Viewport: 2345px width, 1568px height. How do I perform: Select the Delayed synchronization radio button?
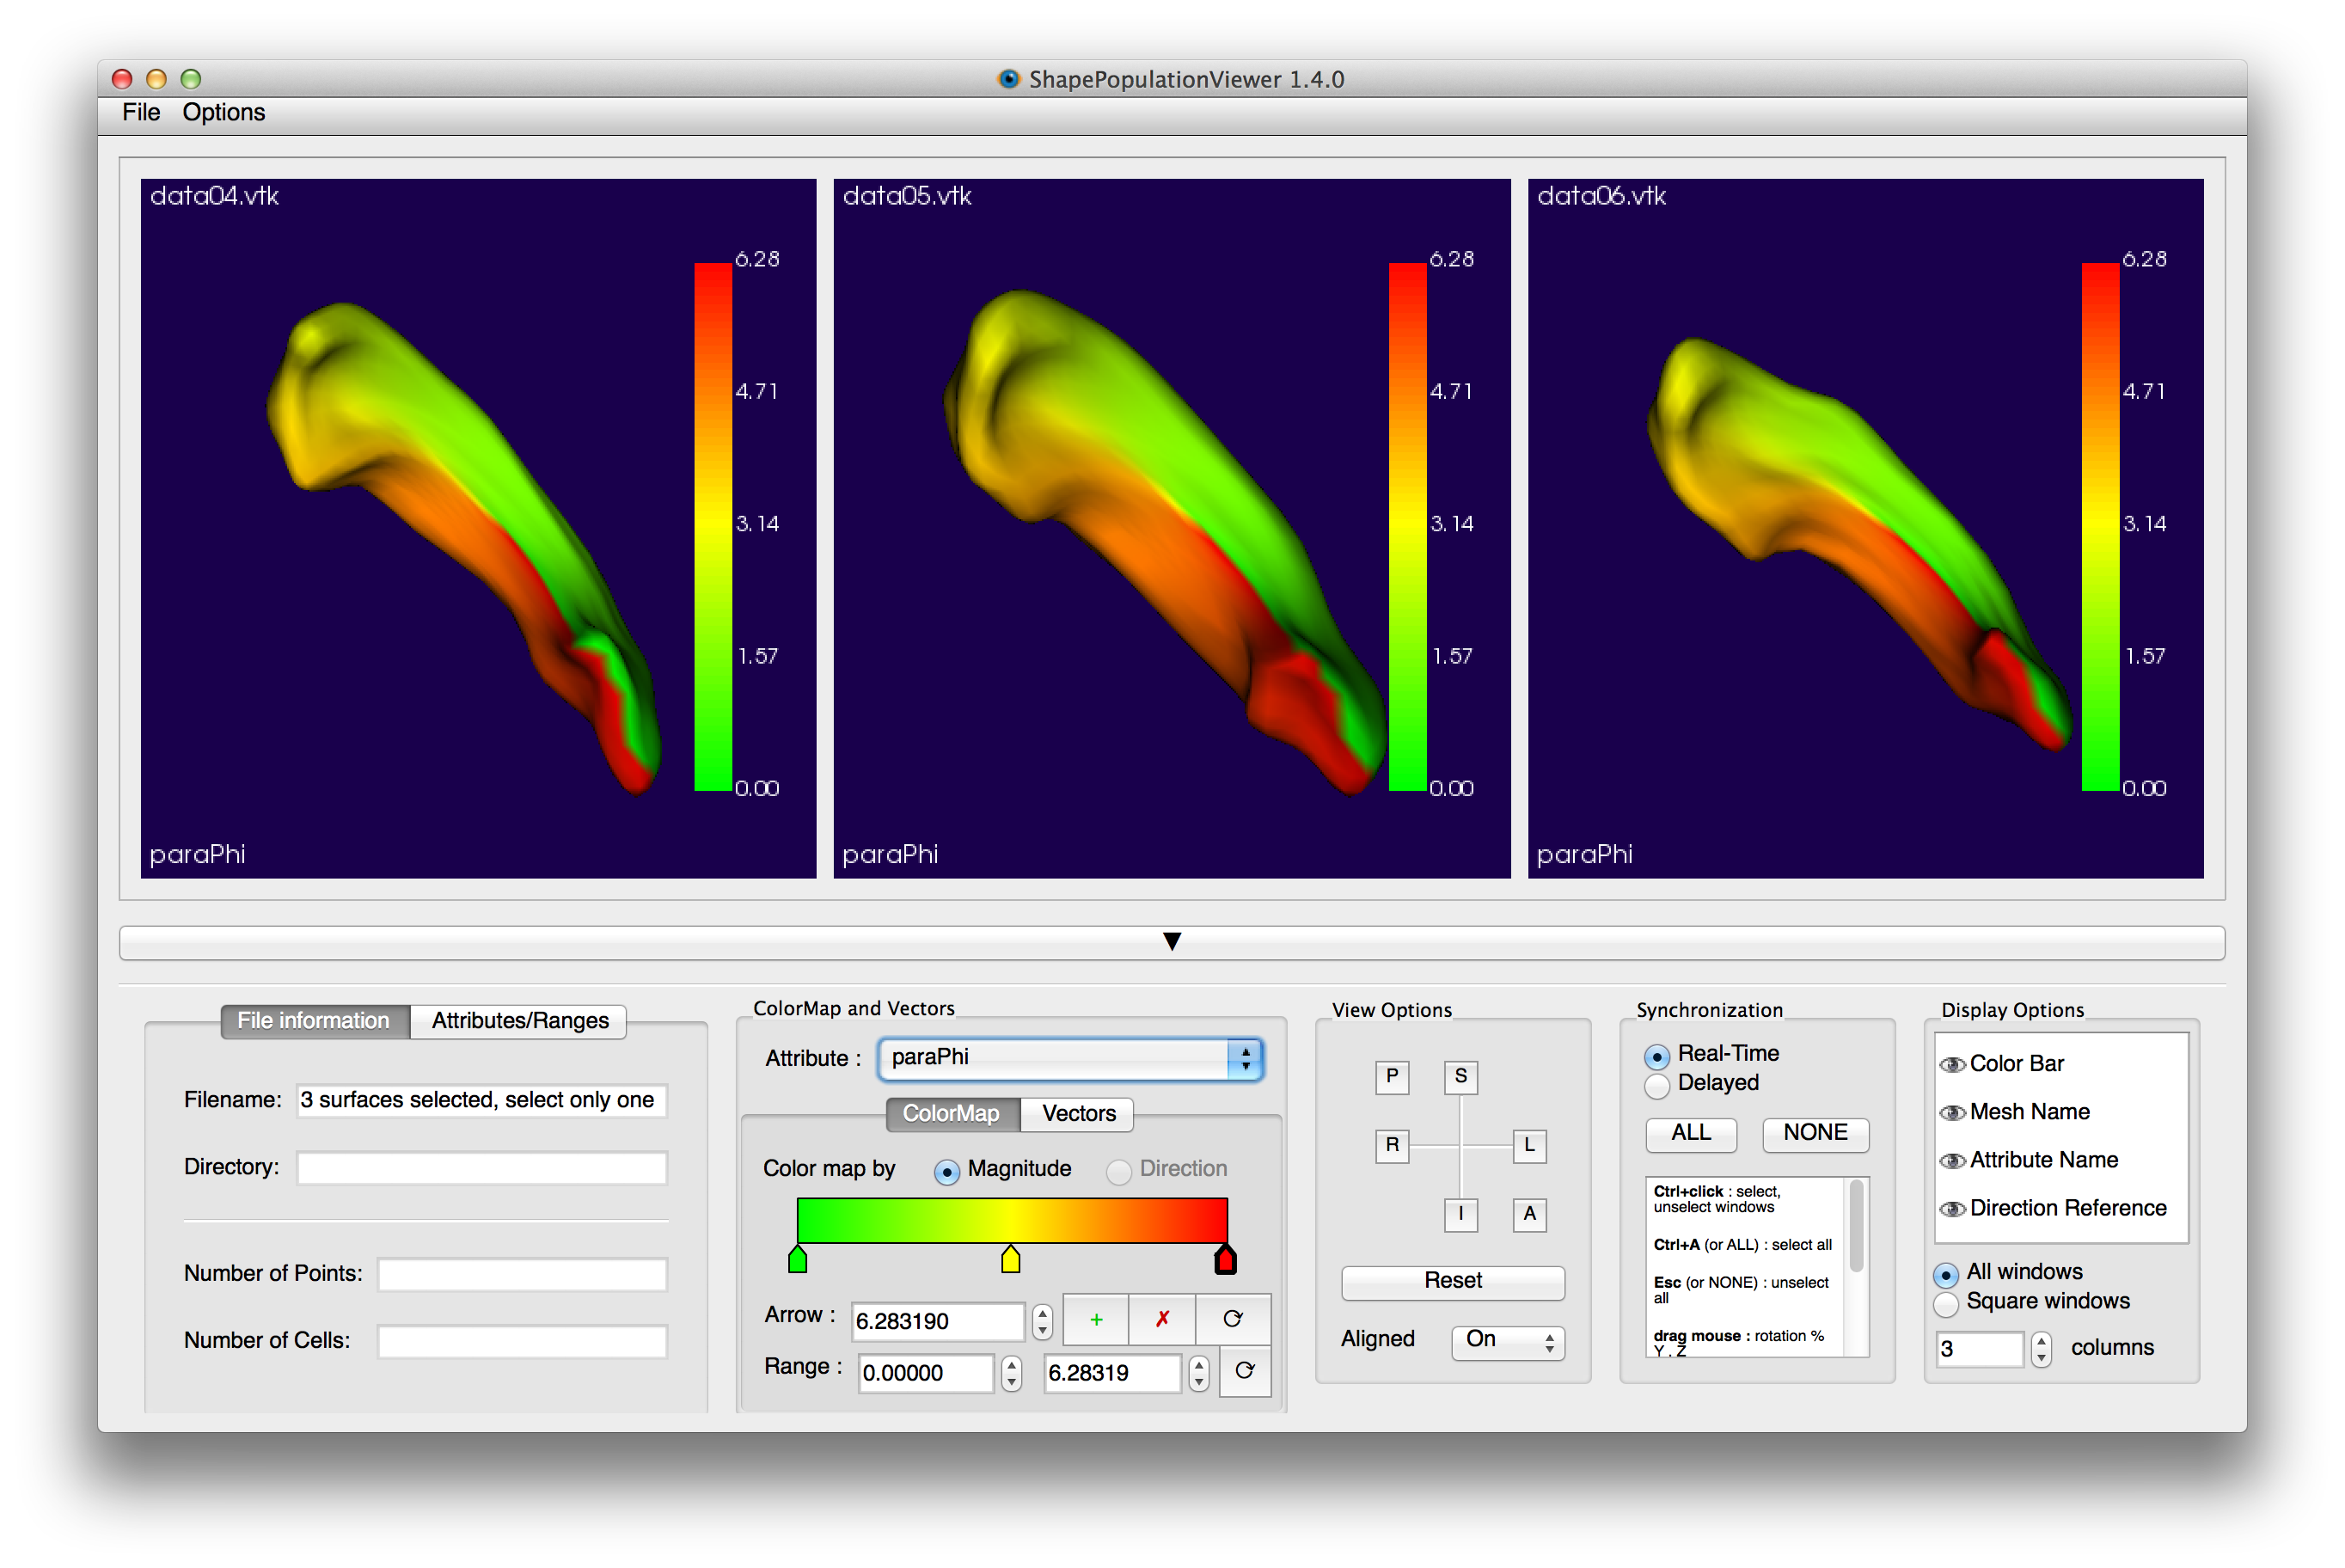(1657, 1085)
